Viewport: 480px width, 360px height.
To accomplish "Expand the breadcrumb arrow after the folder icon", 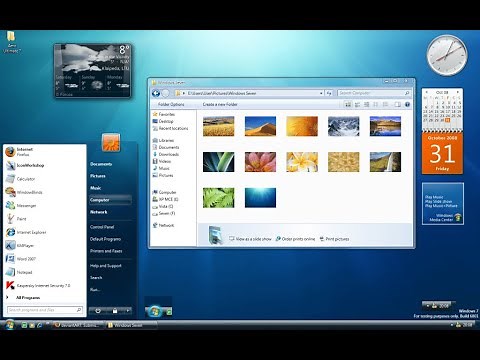I will point(183,93).
